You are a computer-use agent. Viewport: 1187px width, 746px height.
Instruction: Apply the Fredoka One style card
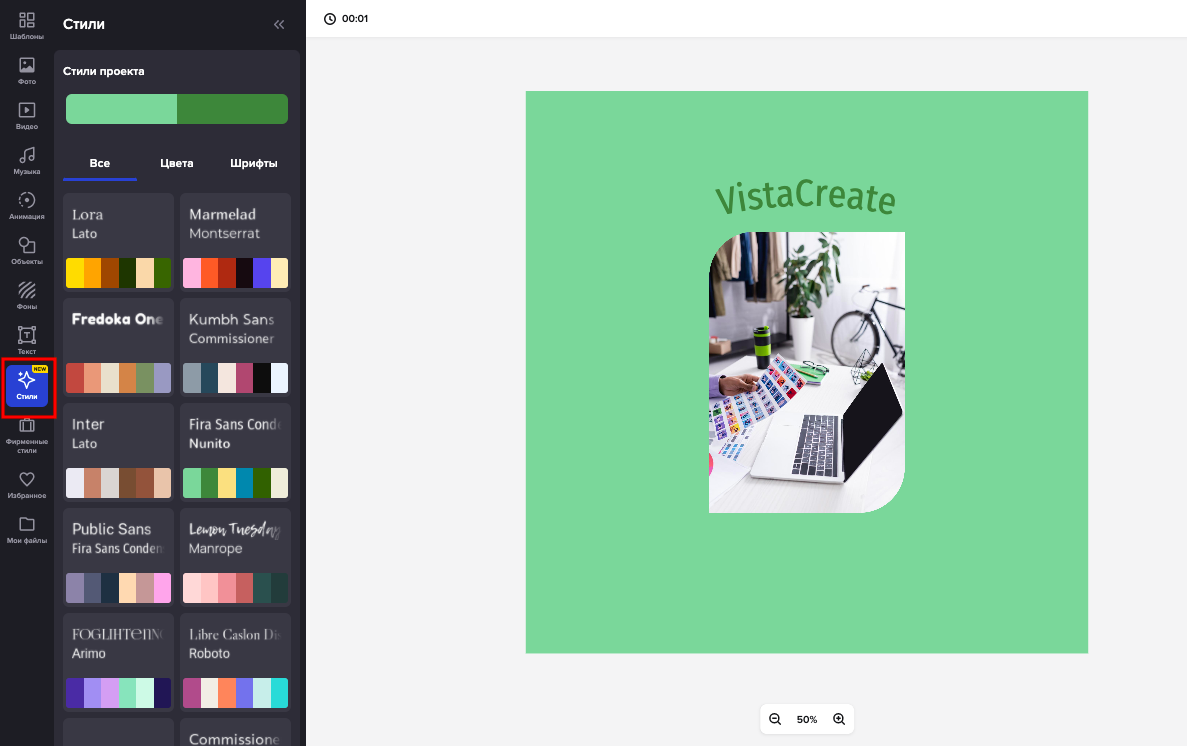point(118,347)
